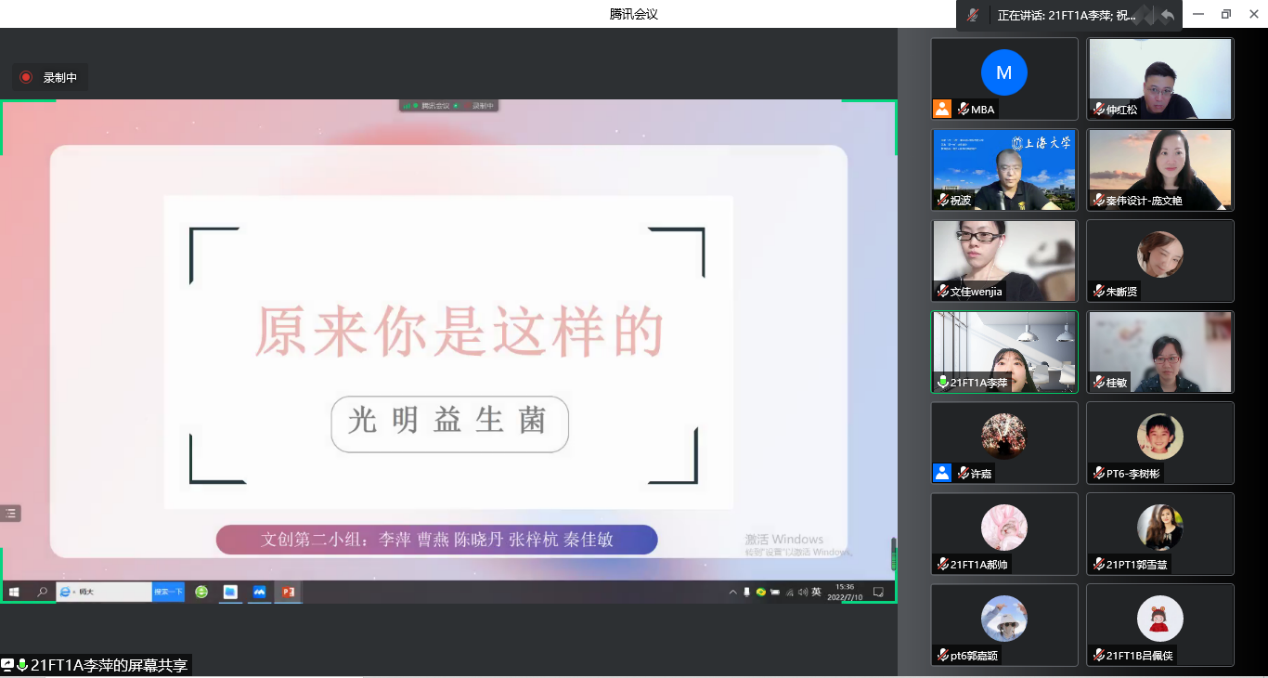1268x678 pixels.
Task: Click the muted mic icon beside PT6-李树彬
Action: pyautogui.click(x=1098, y=473)
